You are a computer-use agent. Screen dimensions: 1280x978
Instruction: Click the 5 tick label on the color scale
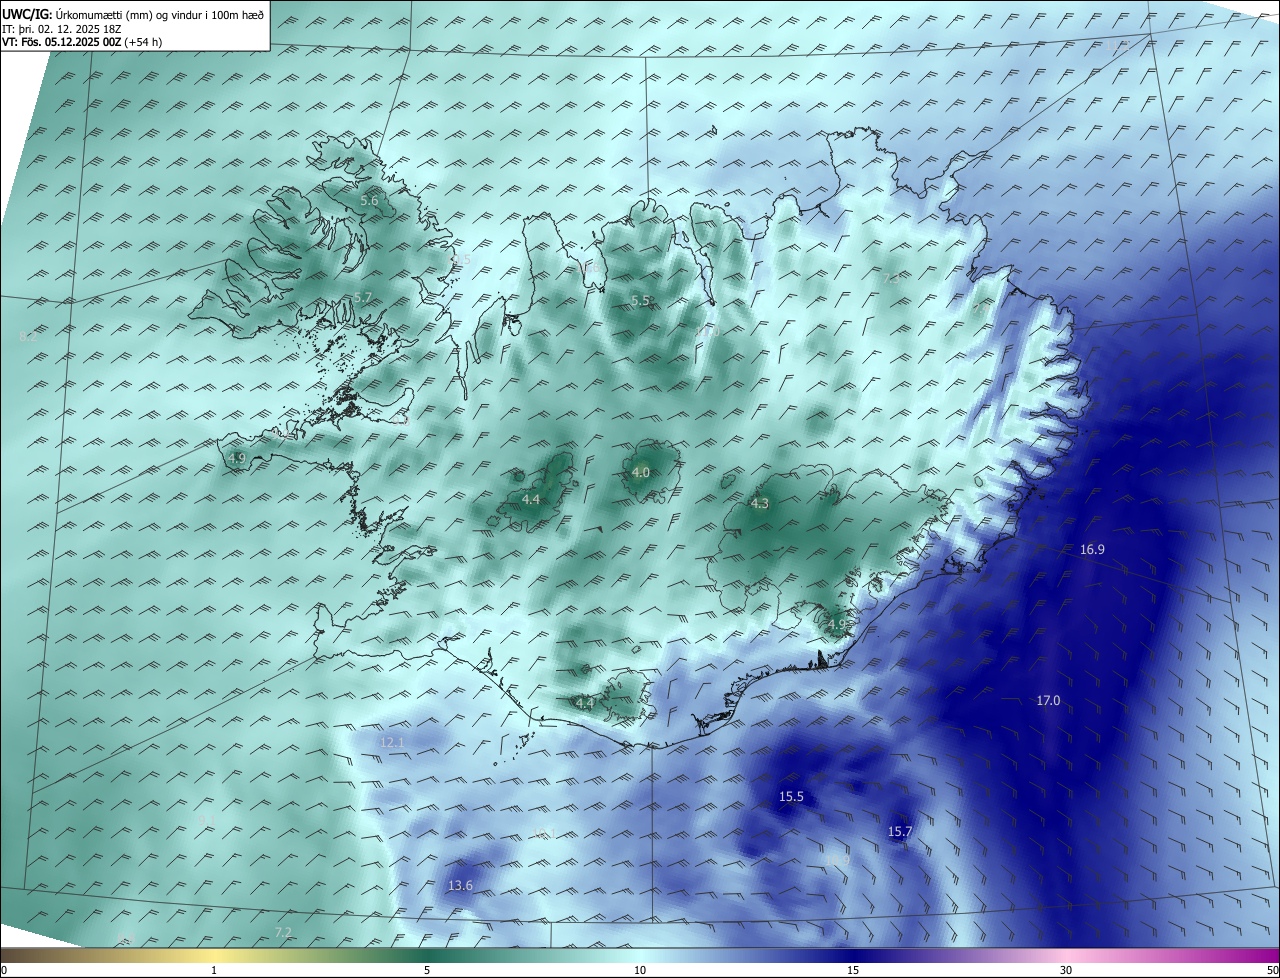(427, 970)
